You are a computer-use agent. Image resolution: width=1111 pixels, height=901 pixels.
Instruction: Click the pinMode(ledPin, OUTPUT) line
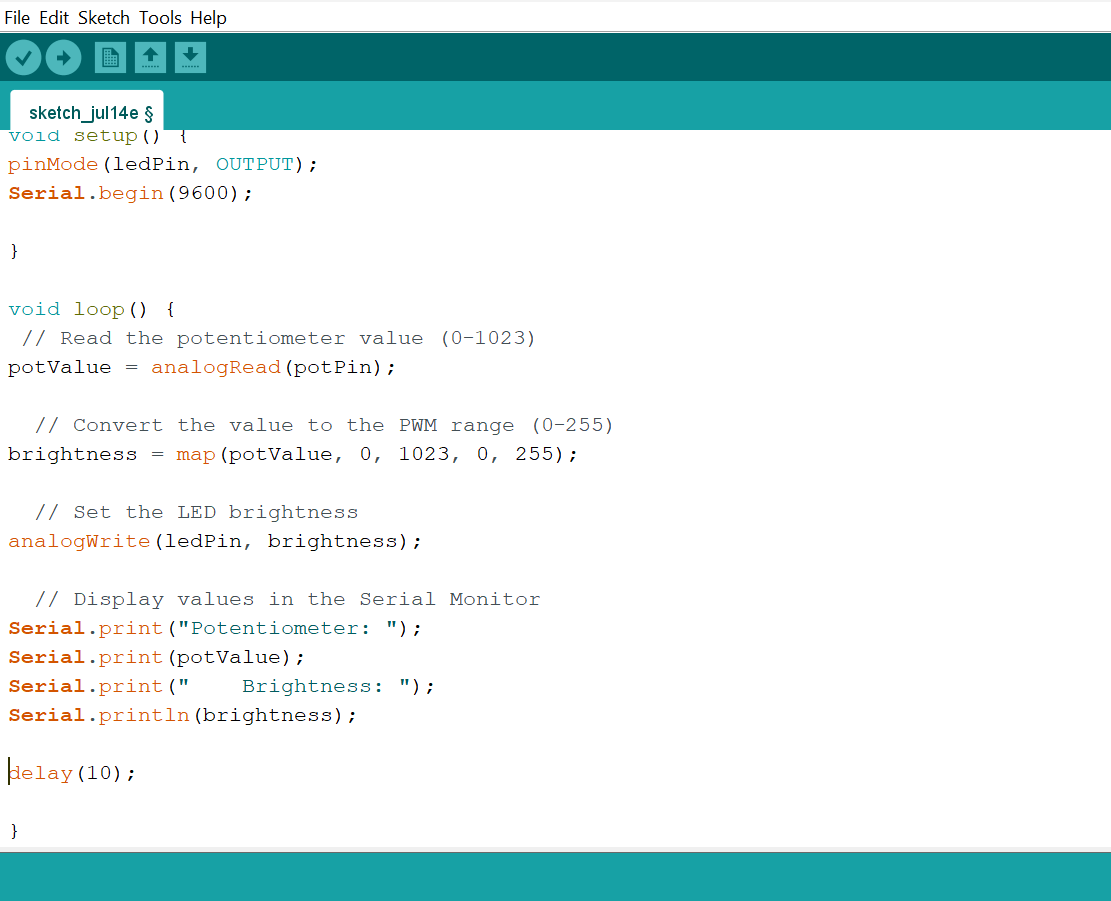(x=162, y=164)
